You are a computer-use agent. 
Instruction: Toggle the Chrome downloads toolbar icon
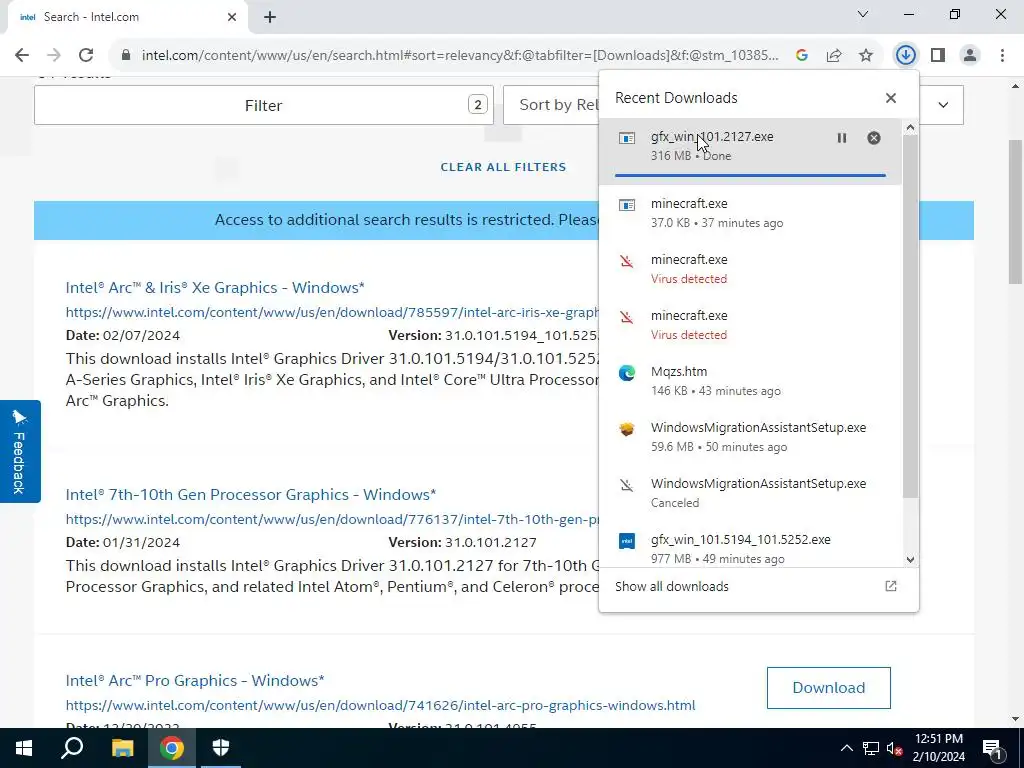tap(905, 56)
